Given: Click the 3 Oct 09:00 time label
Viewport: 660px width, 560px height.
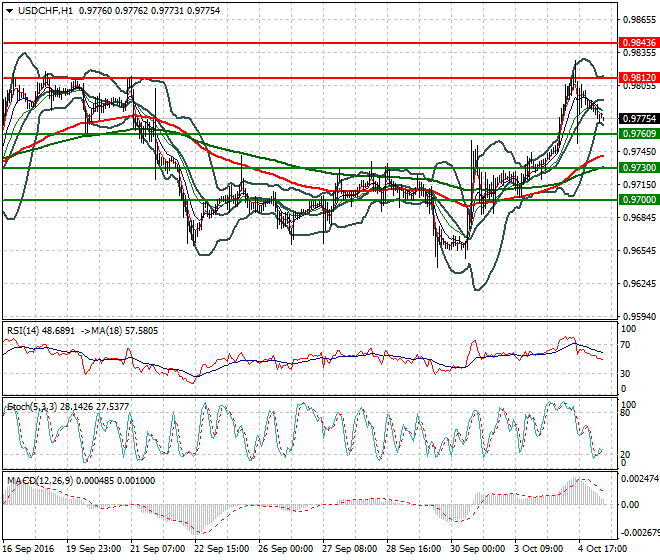Looking at the screenshot, I should [x=539, y=549].
